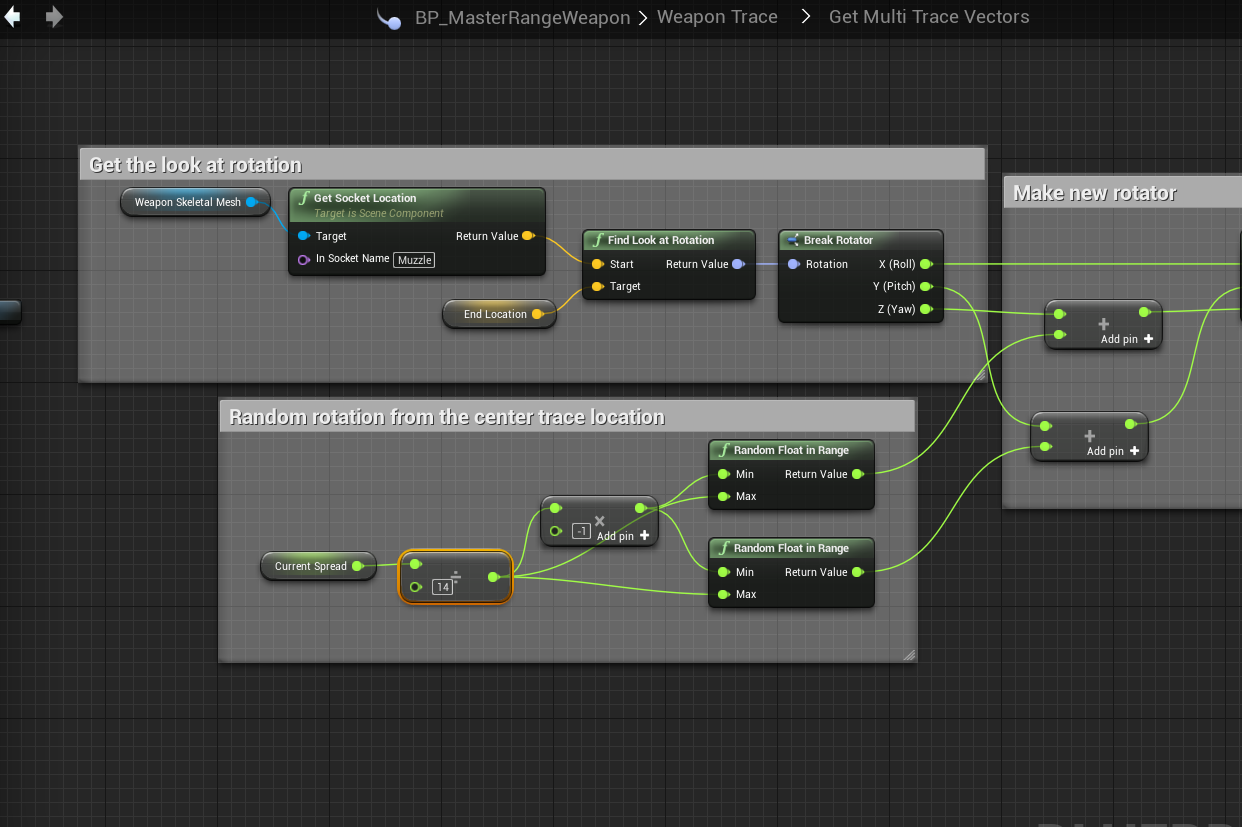Click the Z (Yaw) output pin
Viewport: 1242px width, 827px height.
click(x=926, y=309)
